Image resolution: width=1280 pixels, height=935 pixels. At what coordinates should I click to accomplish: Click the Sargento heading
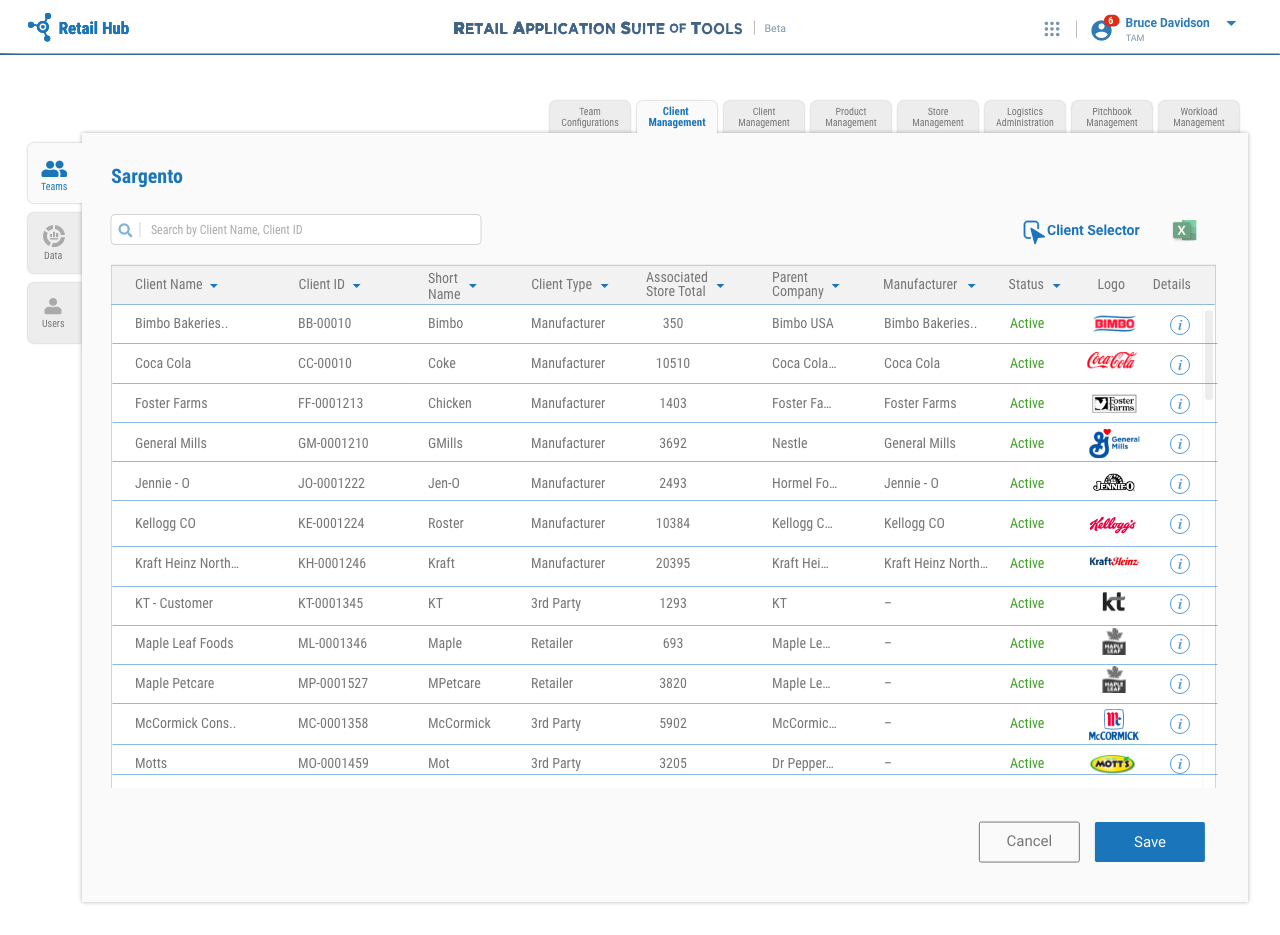[x=147, y=177]
